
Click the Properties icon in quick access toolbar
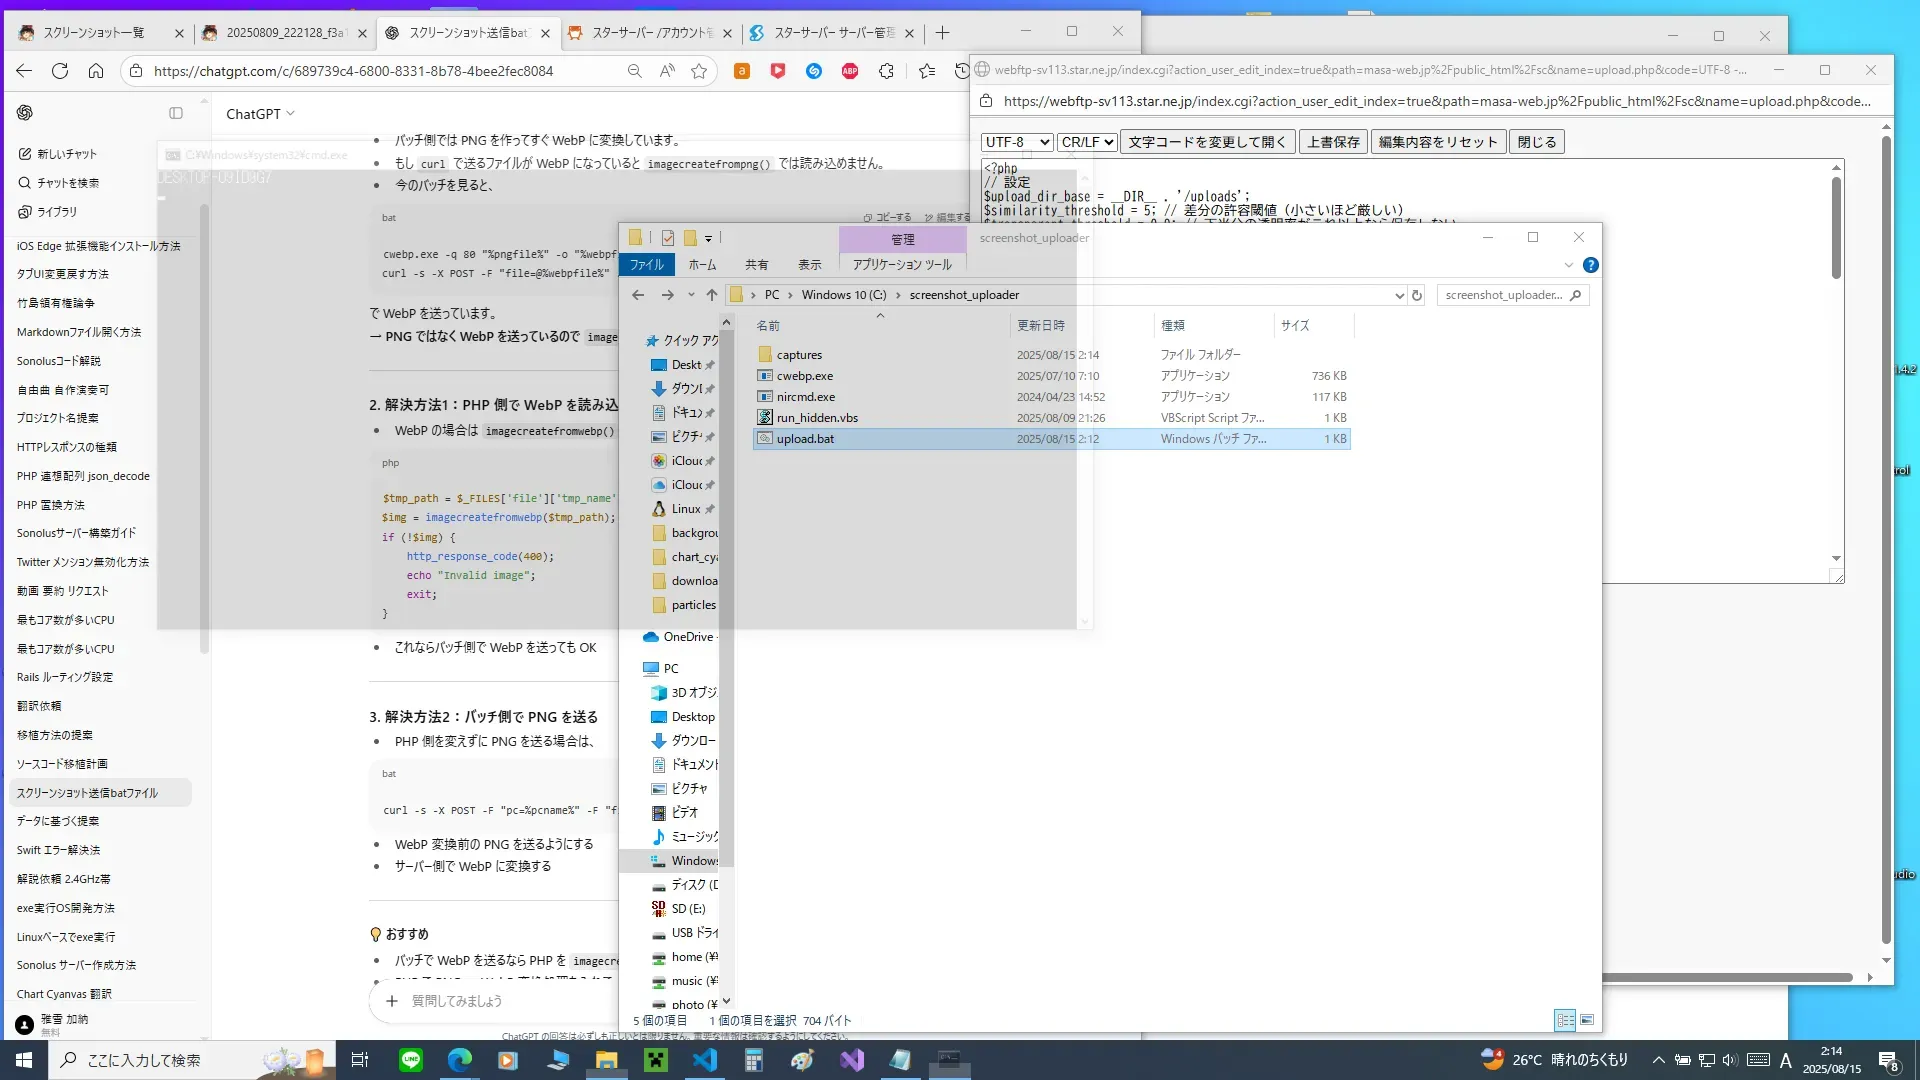click(x=667, y=238)
